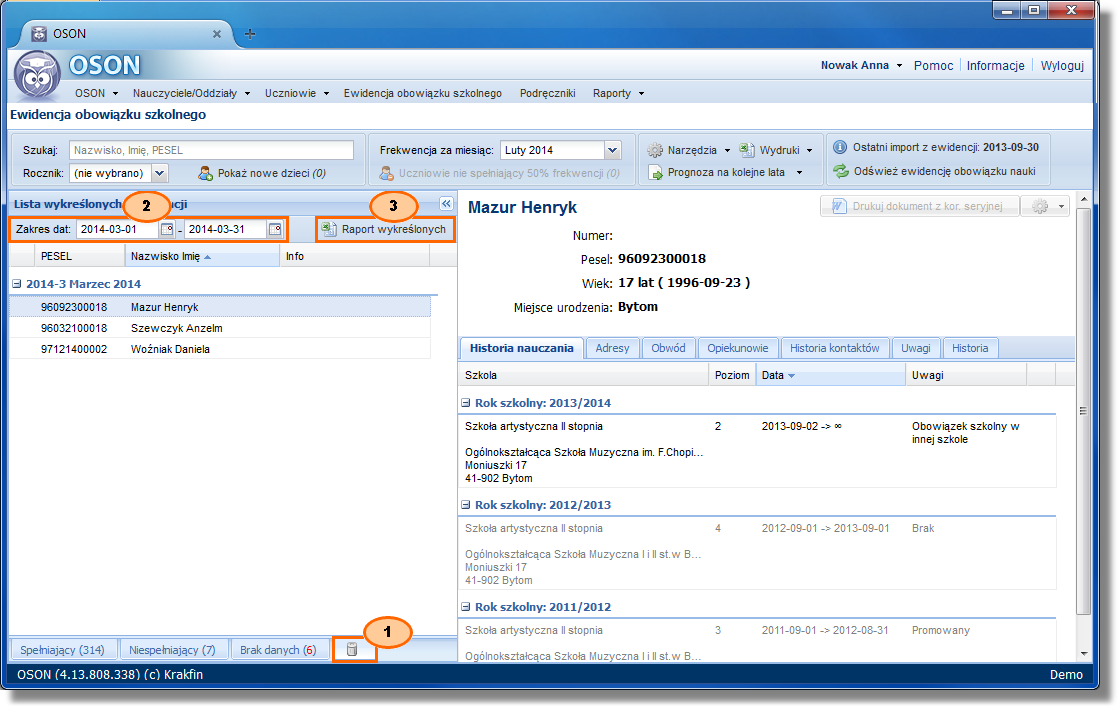The height and width of the screenshot is (709, 1119).
Task: Switch to the Adresy tab
Action: coord(612,348)
